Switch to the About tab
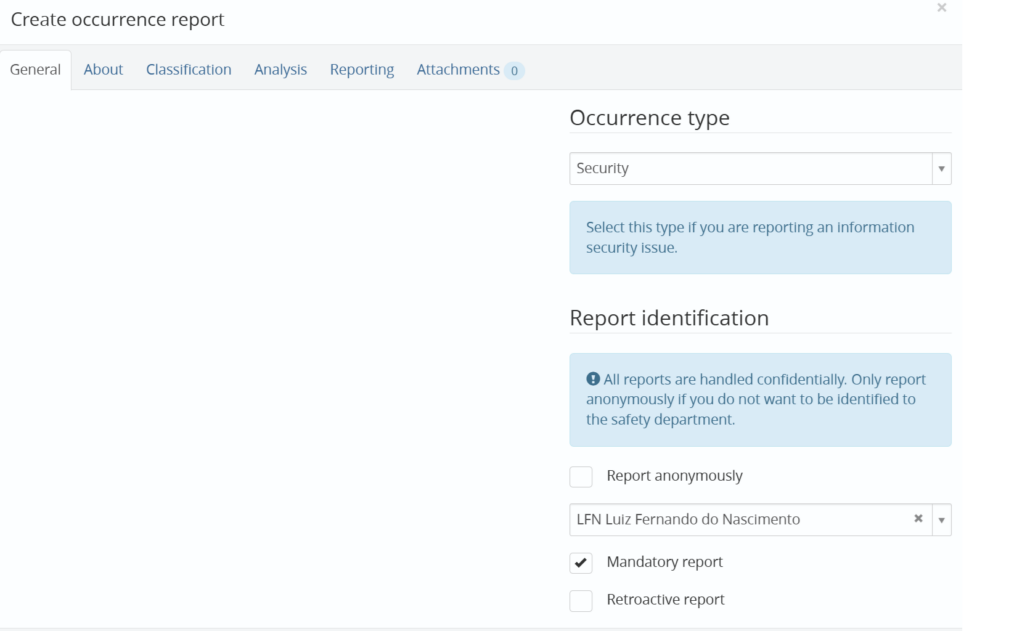Screen dimensions: 1030x631 [x=103, y=70]
